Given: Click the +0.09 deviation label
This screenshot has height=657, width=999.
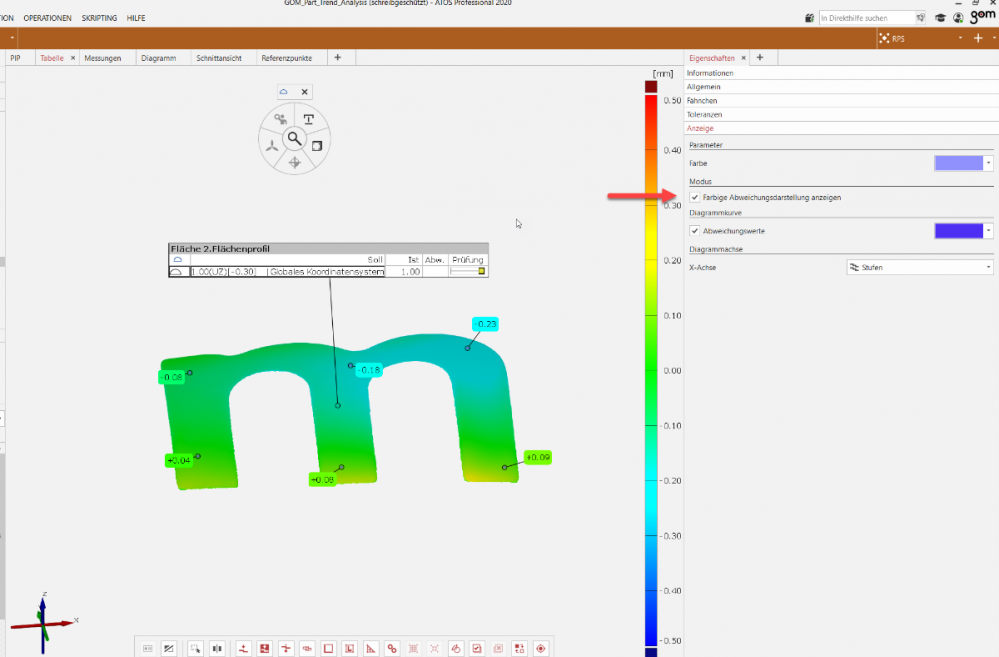Looking at the screenshot, I should (x=538, y=457).
